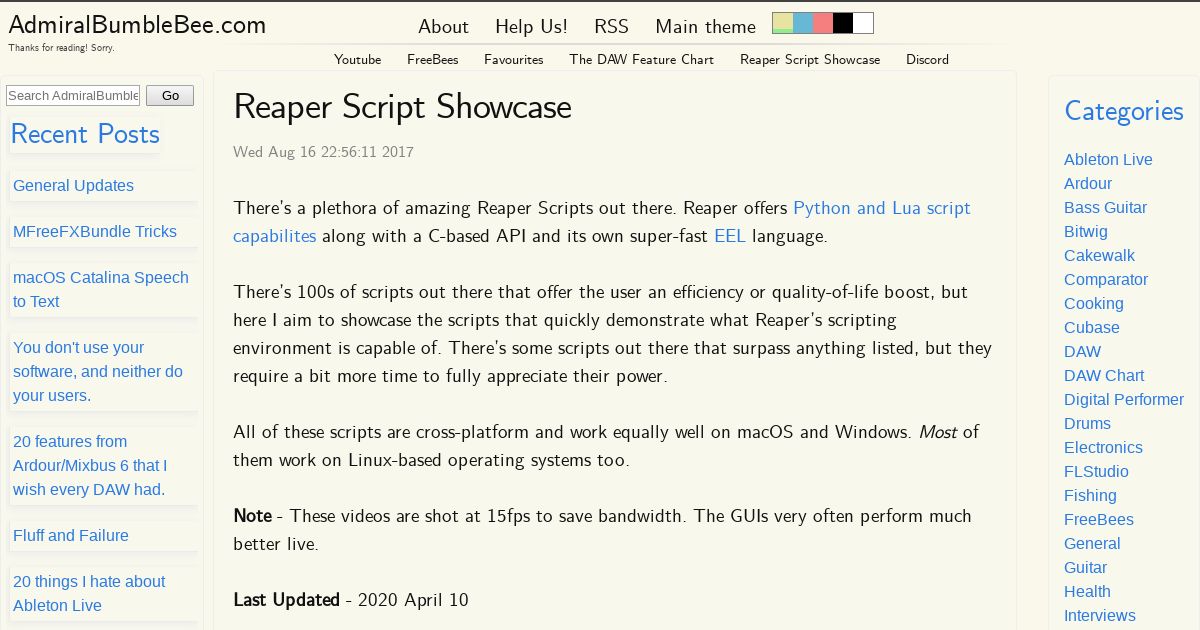Open the Help Us! page
Screen dimensions: 1200x630
pos(531,27)
